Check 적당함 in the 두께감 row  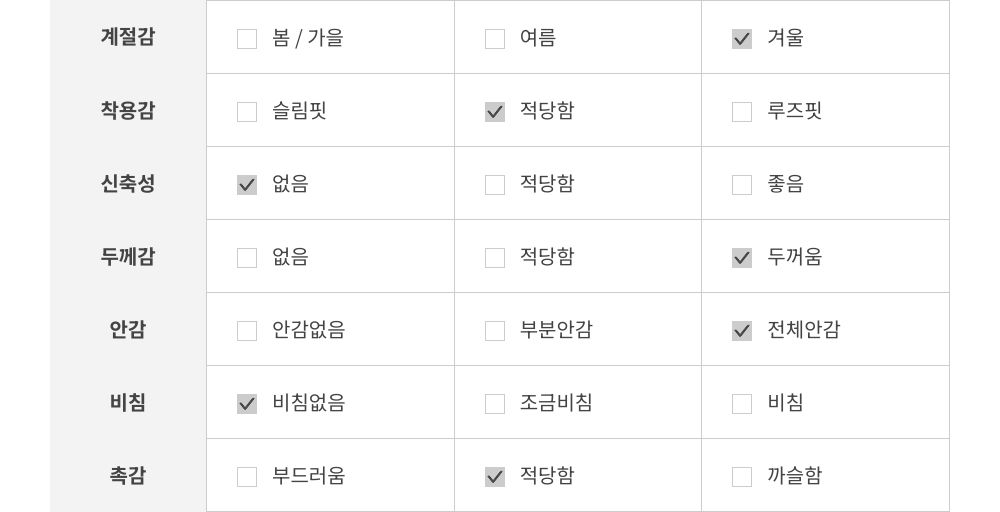click(495, 258)
